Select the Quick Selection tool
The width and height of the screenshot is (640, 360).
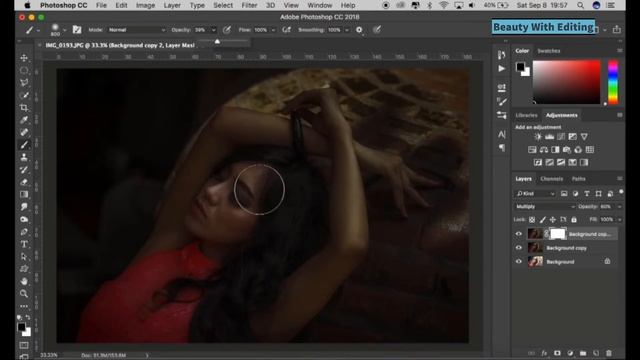coord(24,95)
